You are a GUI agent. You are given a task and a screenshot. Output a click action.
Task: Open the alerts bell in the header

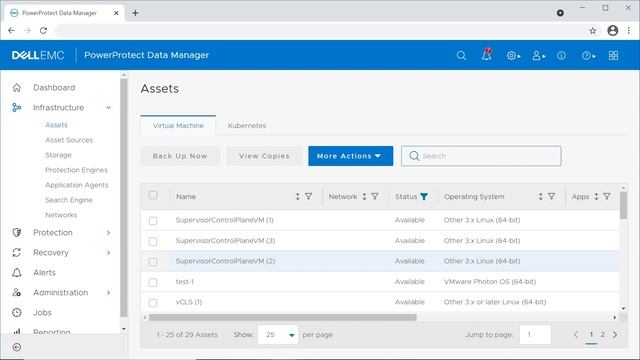click(487, 55)
